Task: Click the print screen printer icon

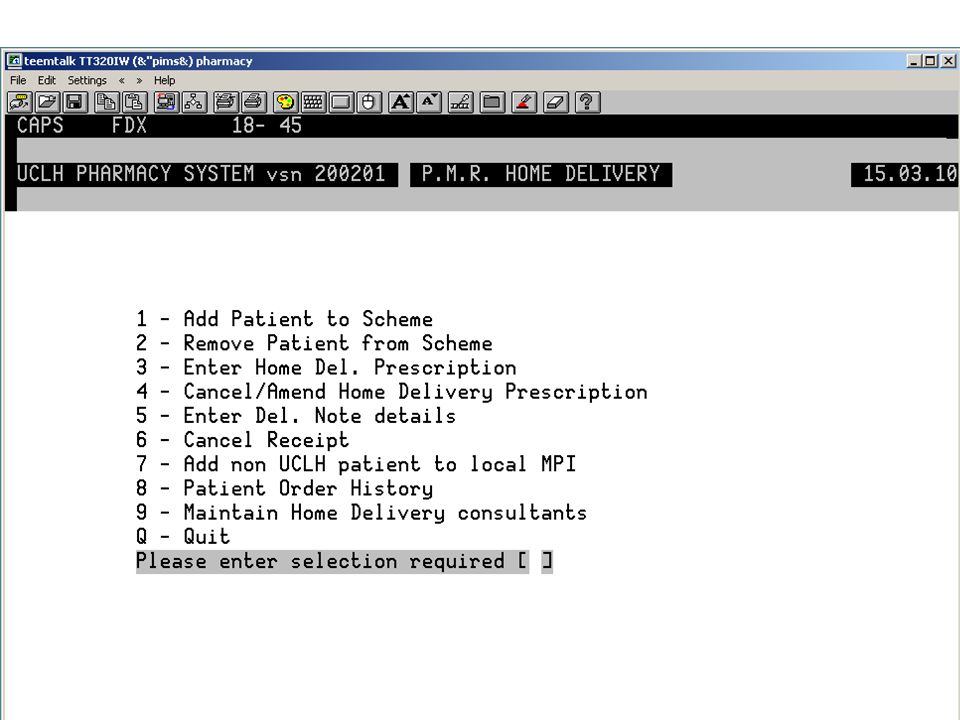Action: click(x=226, y=102)
